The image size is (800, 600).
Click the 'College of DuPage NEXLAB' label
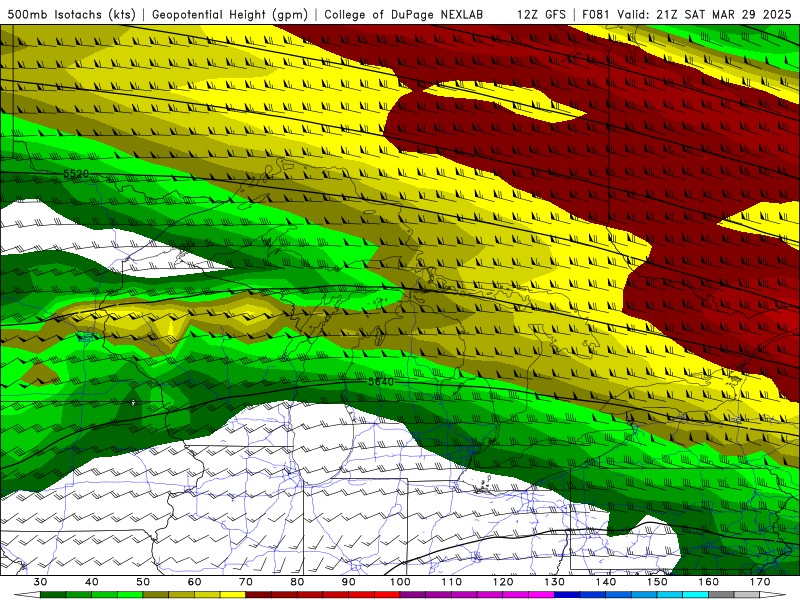click(x=404, y=15)
